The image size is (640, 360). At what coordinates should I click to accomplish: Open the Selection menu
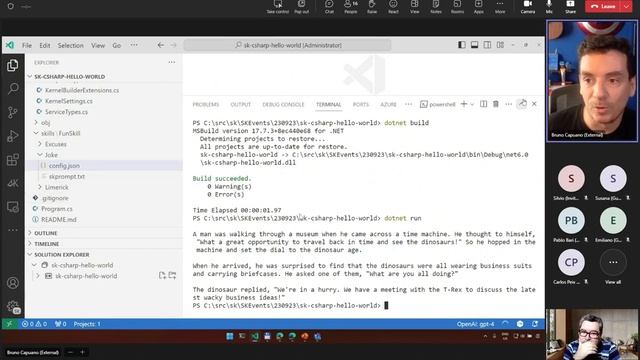tap(70, 45)
